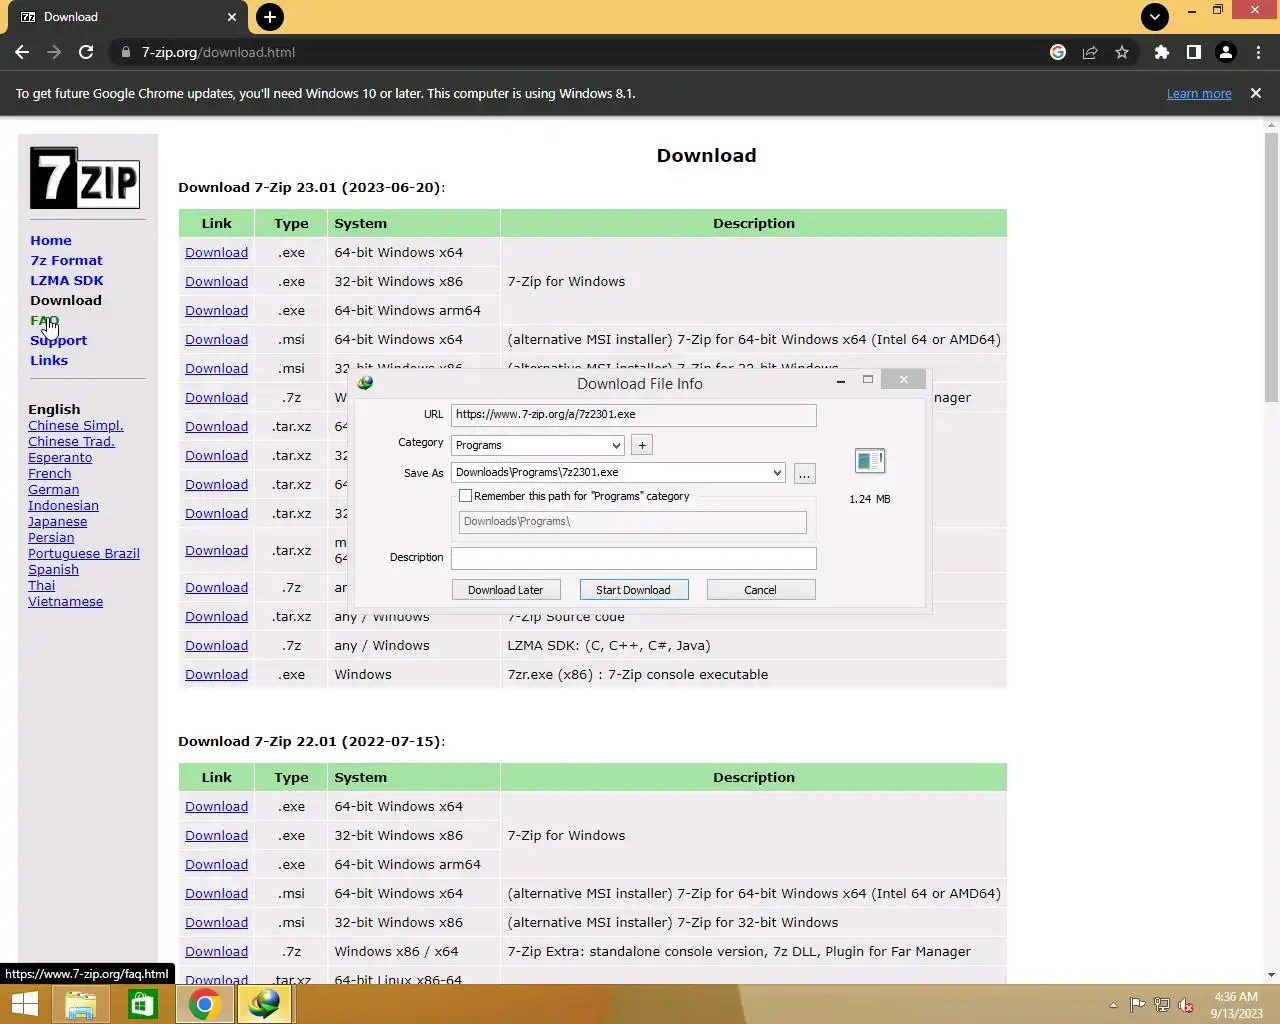Go forward with the browser forward arrow
The width and height of the screenshot is (1280, 1024).
coord(54,52)
